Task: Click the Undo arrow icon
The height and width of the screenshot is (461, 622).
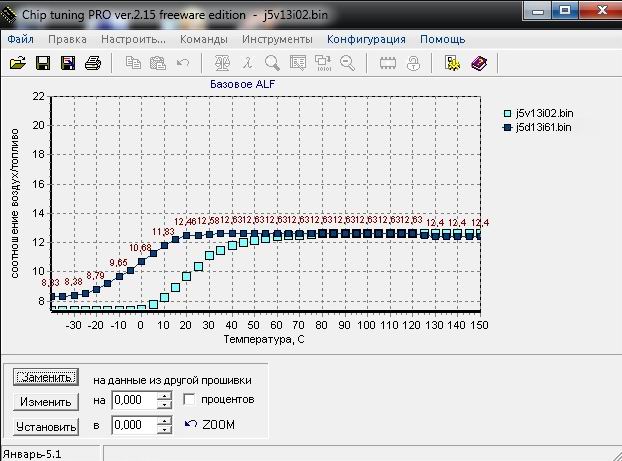Action: coord(183,63)
